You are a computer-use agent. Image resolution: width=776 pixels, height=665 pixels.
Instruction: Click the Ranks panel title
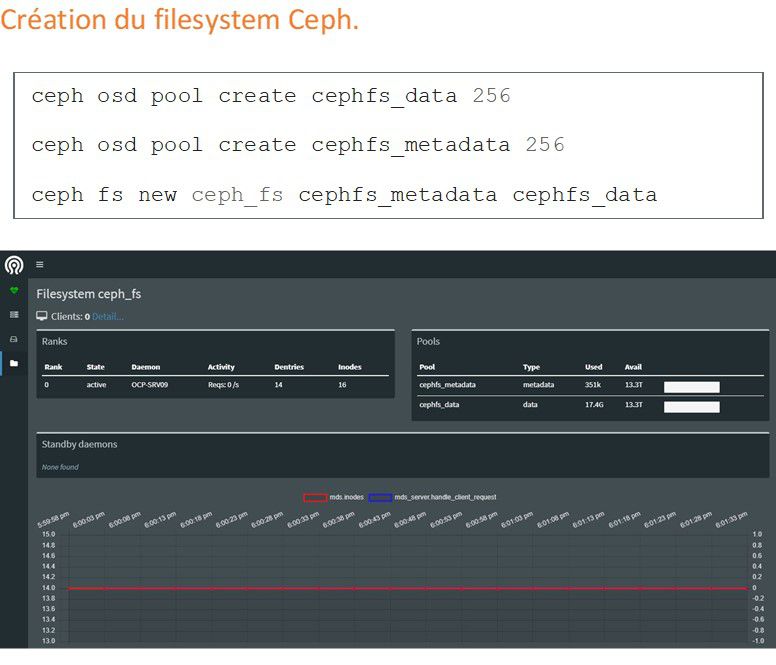click(x=54, y=341)
